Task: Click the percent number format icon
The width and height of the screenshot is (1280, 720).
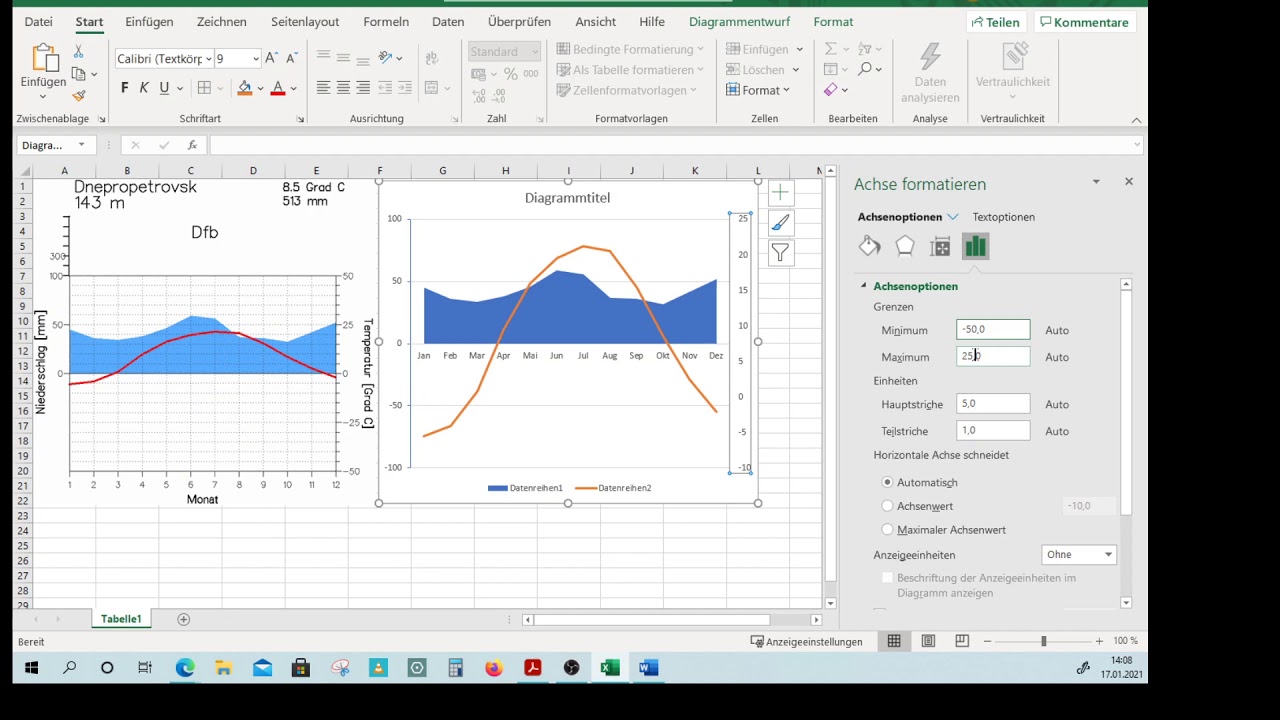Action: 510,73
